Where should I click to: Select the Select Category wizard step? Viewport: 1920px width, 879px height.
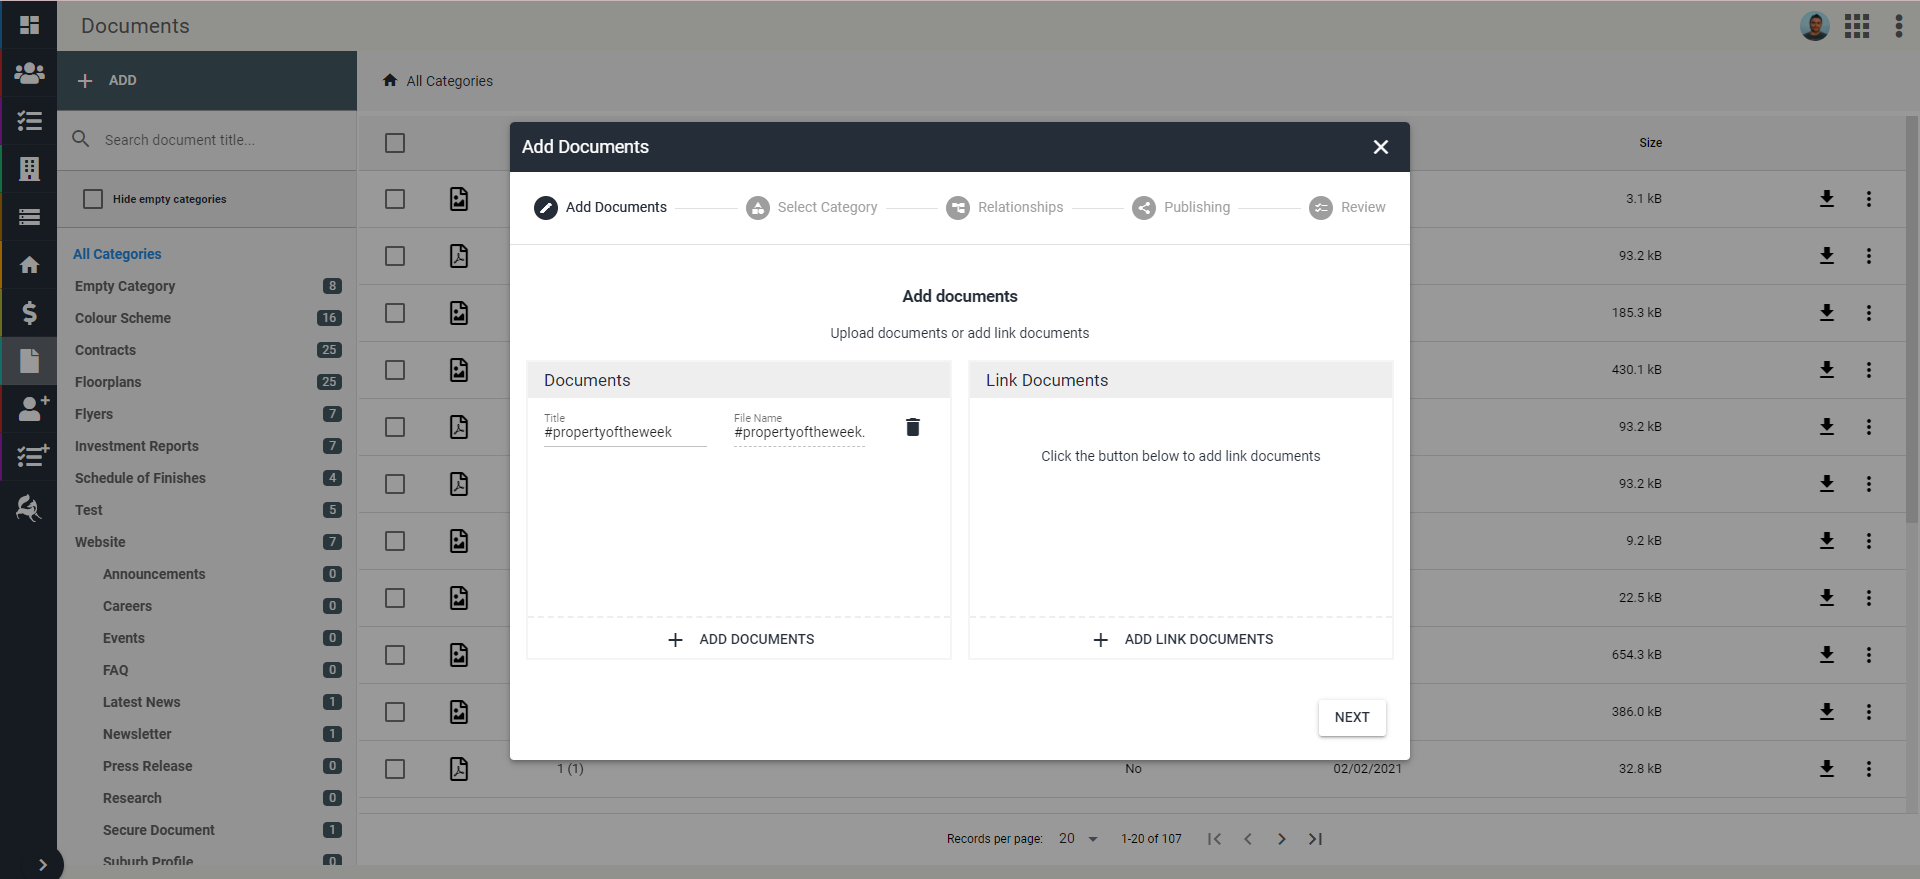tap(811, 207)
